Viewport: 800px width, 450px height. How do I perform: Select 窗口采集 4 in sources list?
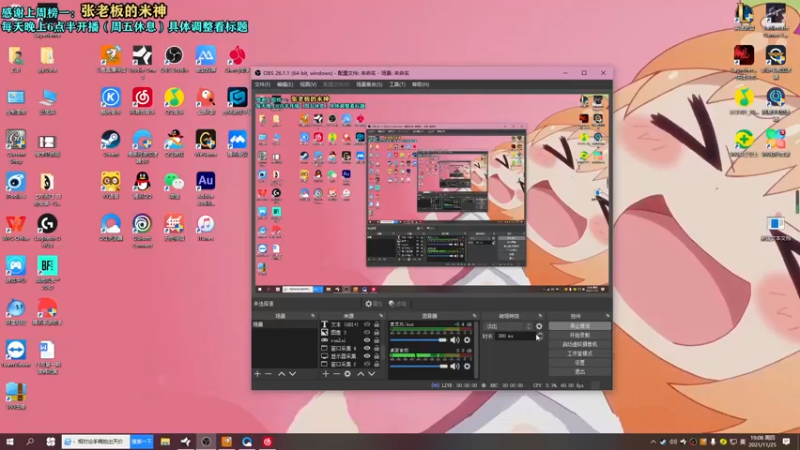(343, 348)
